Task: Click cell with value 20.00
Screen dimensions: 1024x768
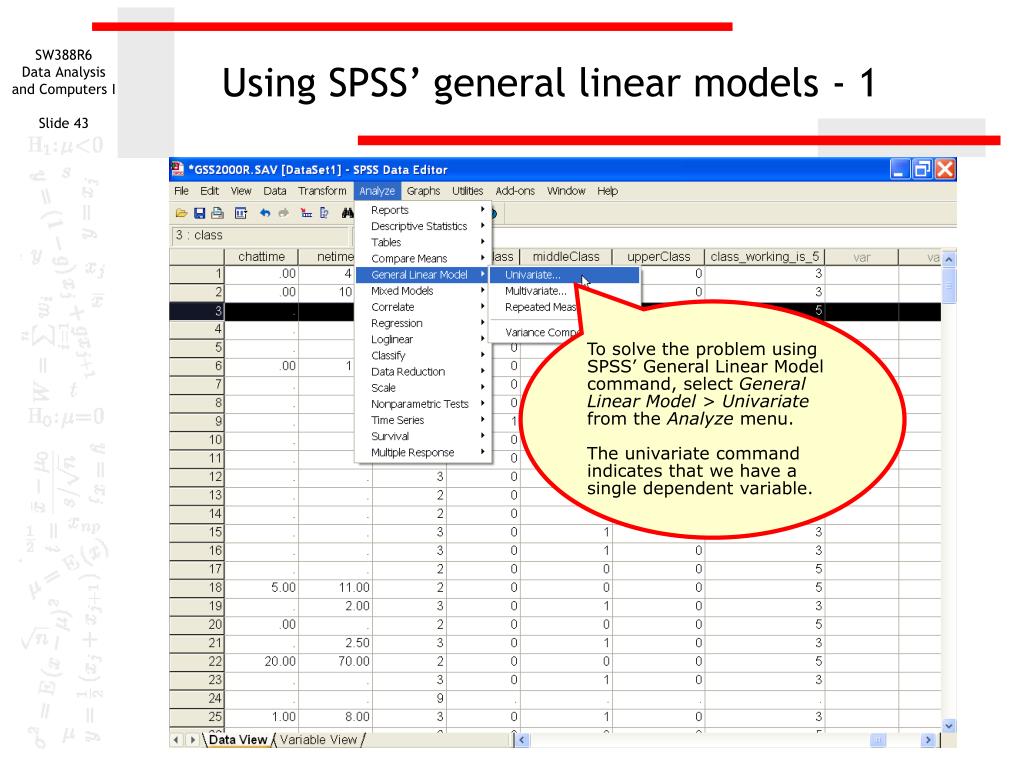Action: click(261, 662)
